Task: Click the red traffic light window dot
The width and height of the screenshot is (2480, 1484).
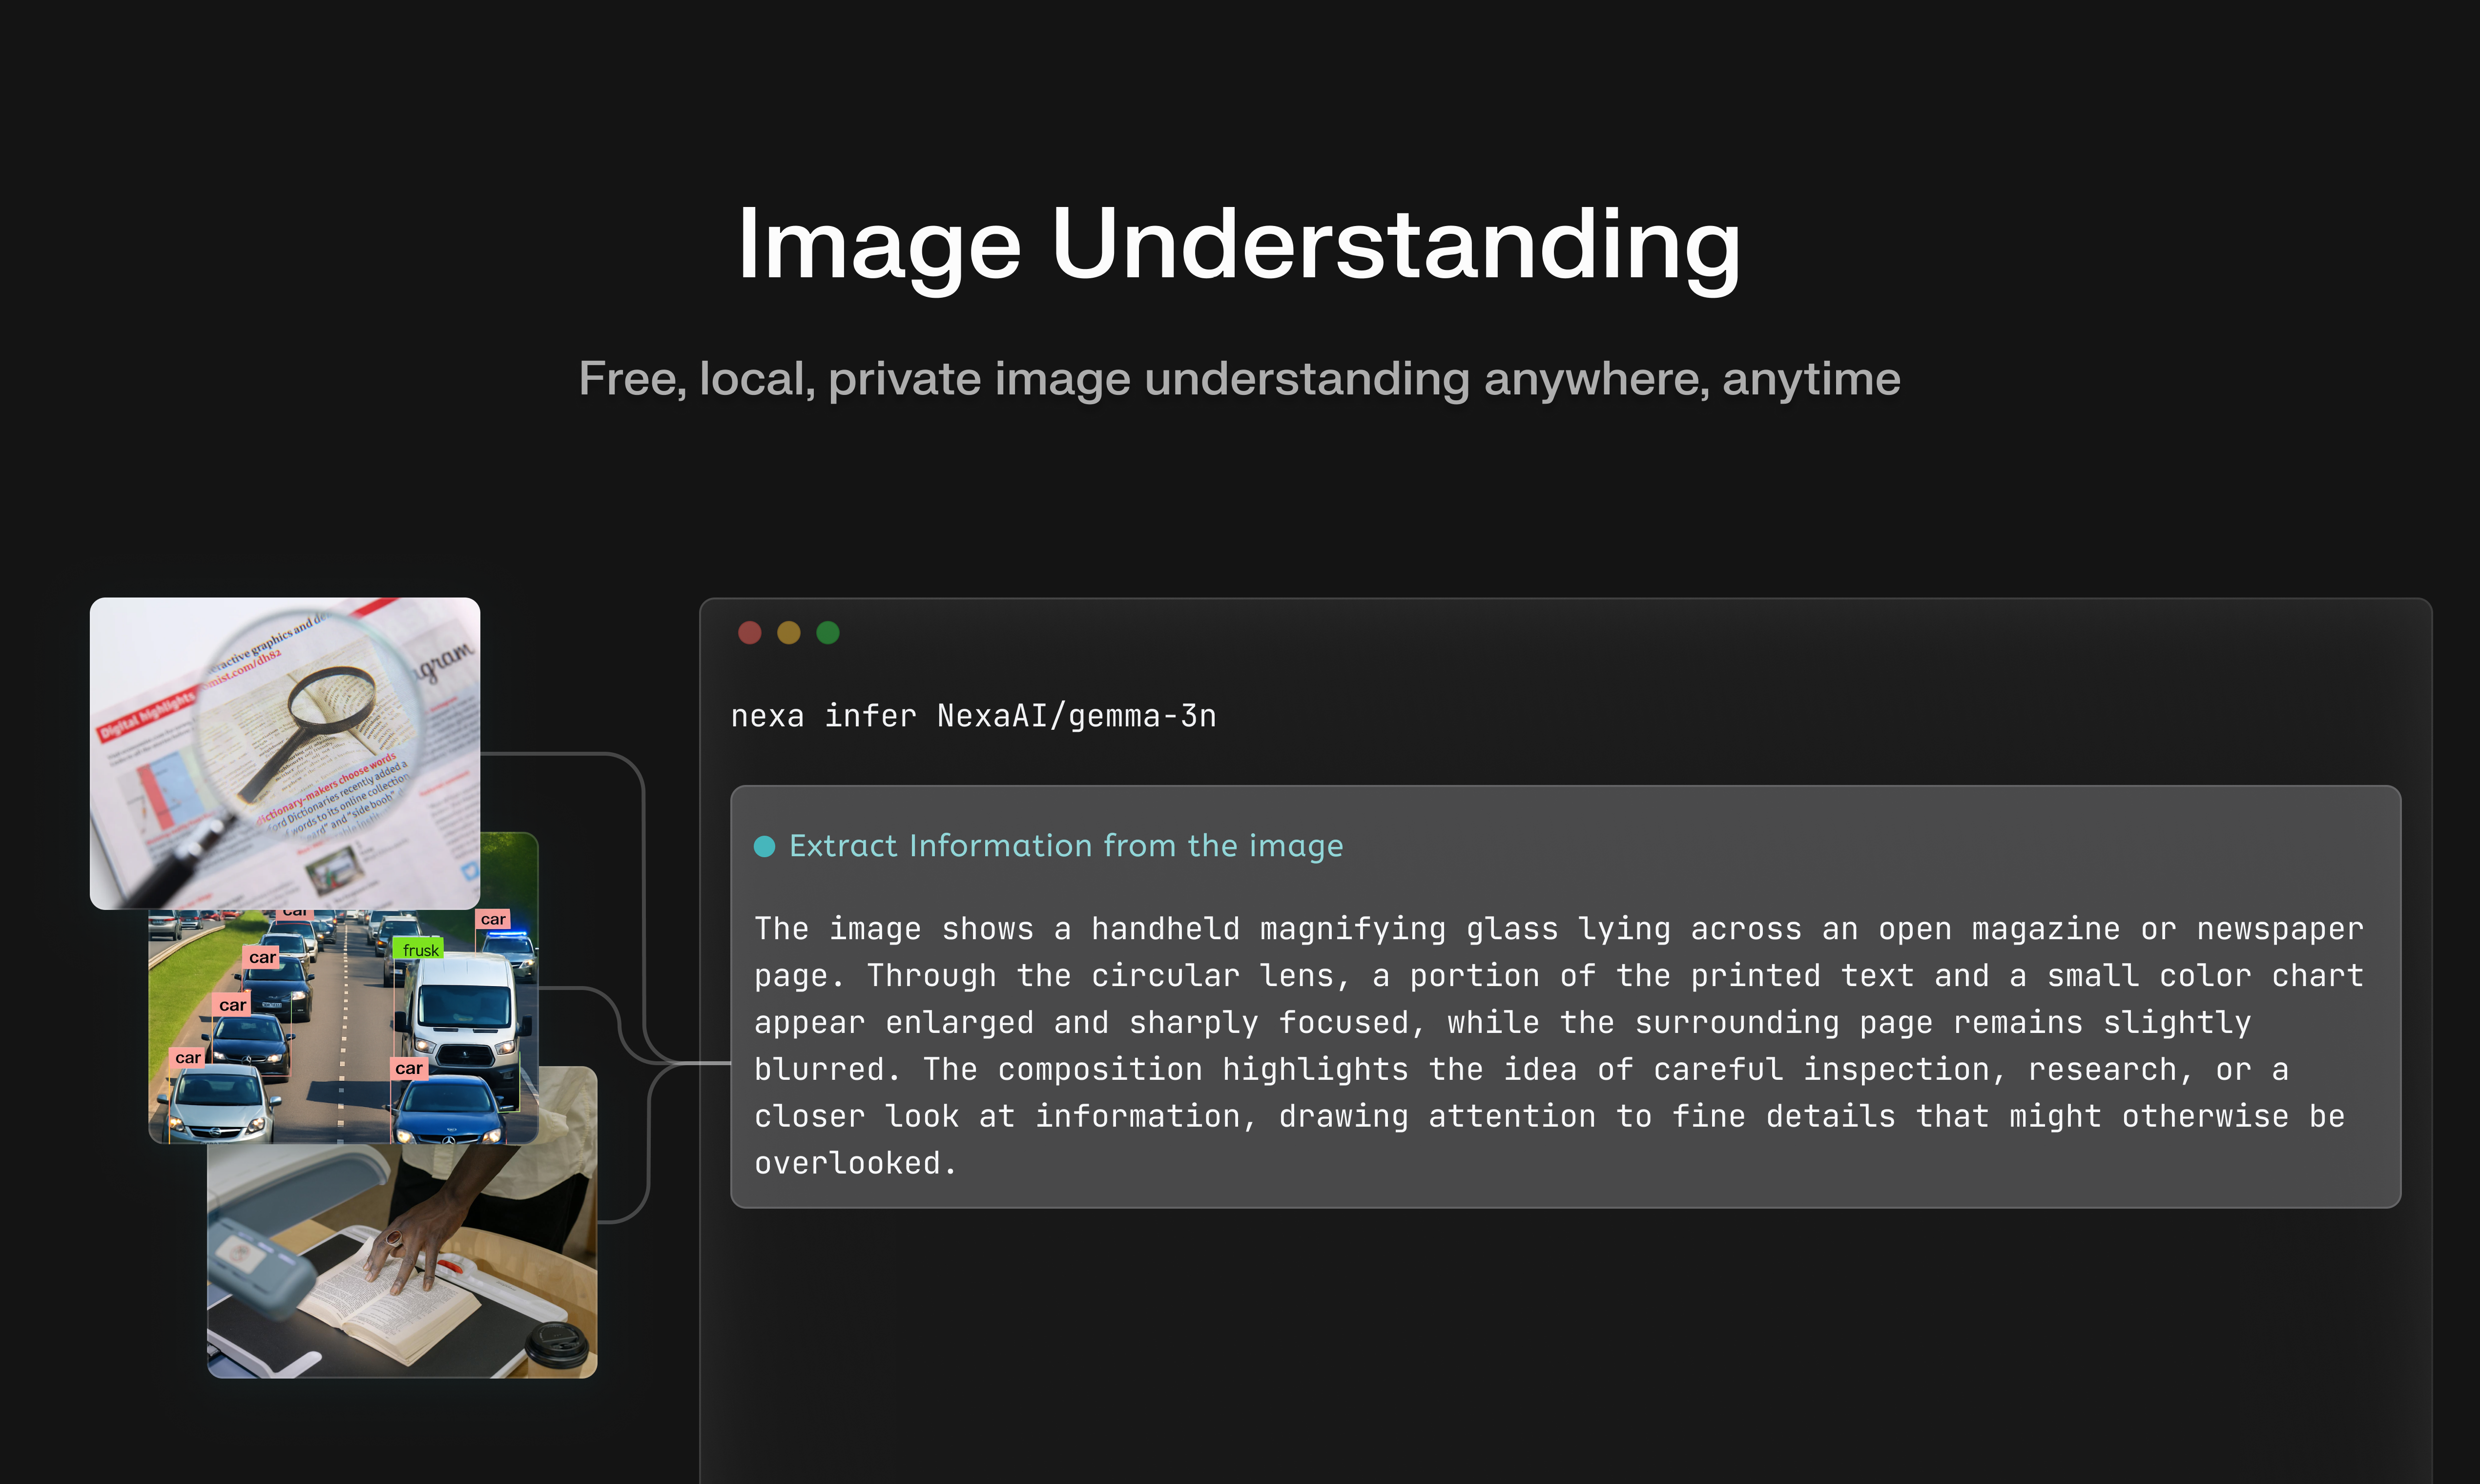Action: 750,632
